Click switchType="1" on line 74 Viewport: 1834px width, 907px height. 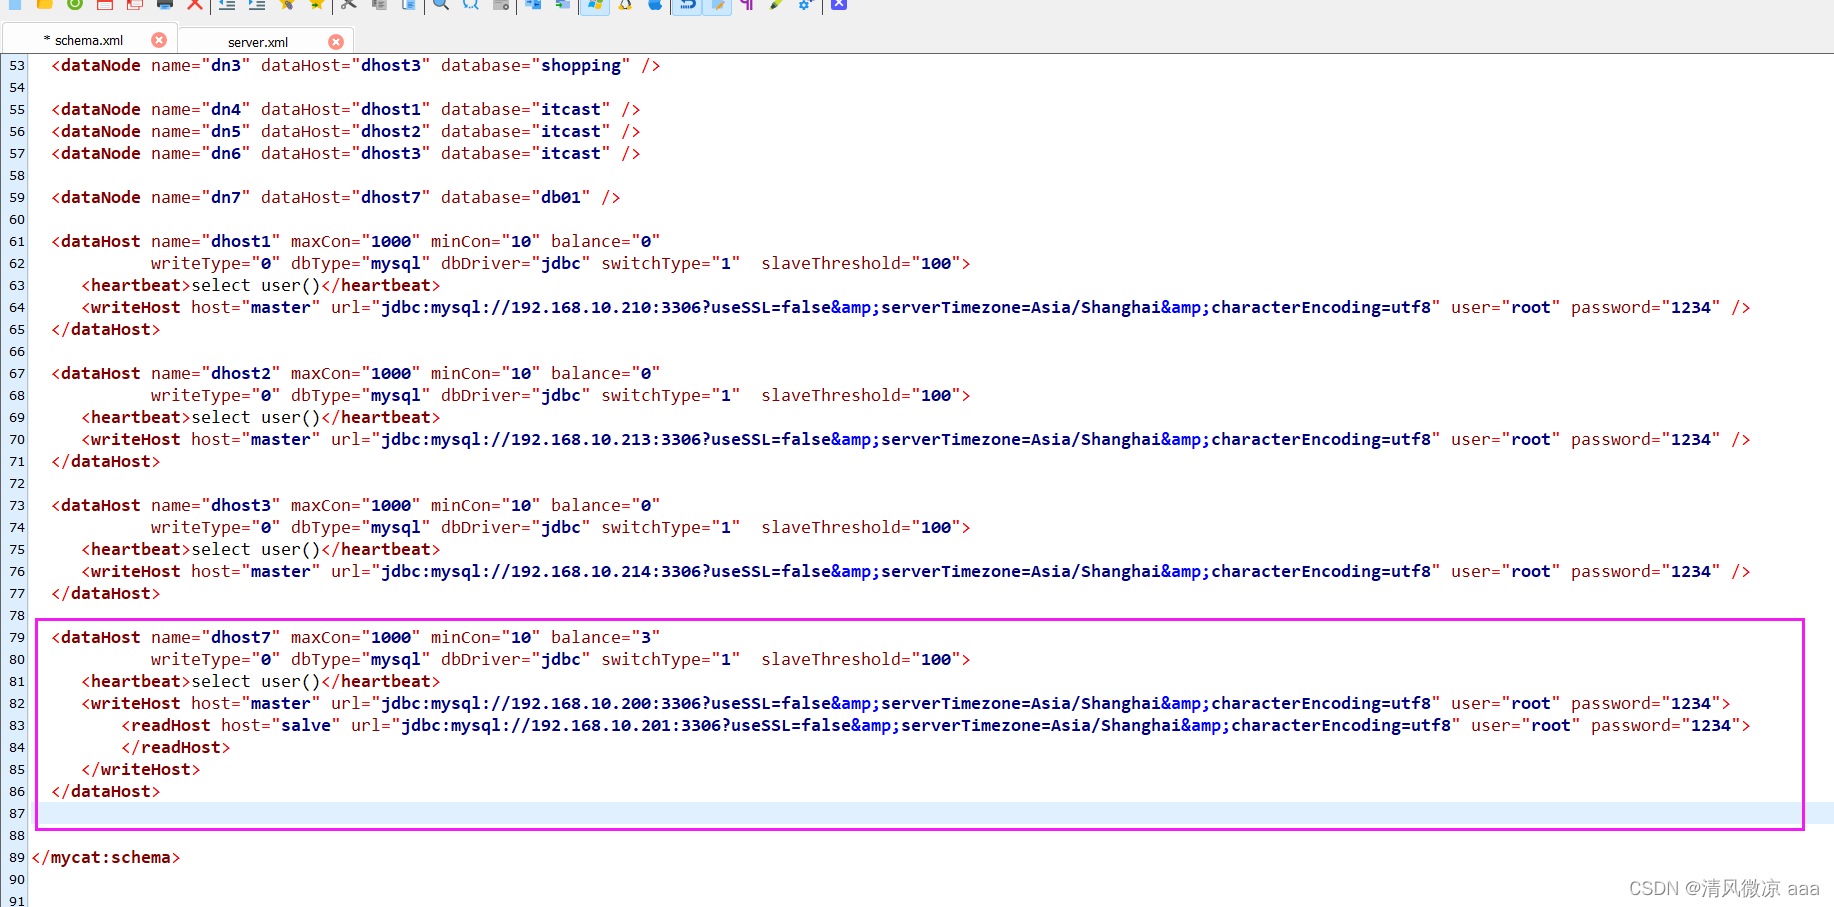tap(671, 527)
